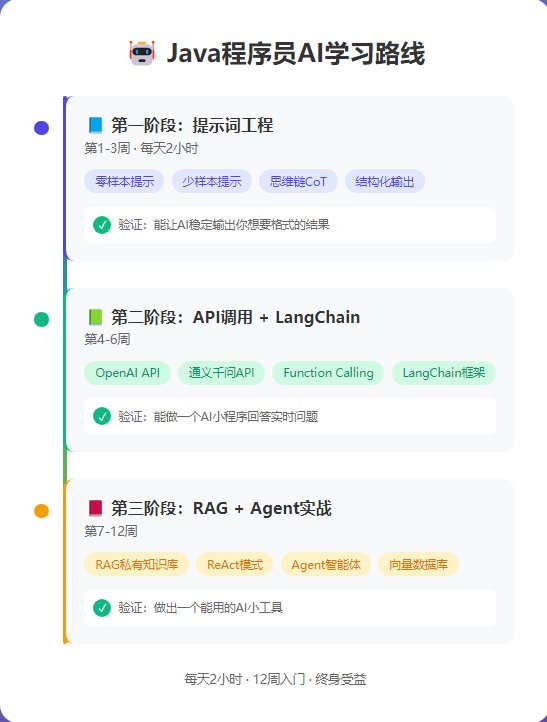Image resolution: width=547 pixels, height=722 pixels.
Task: Click the LangChain框架 tag
Action: tap(444, 373)
